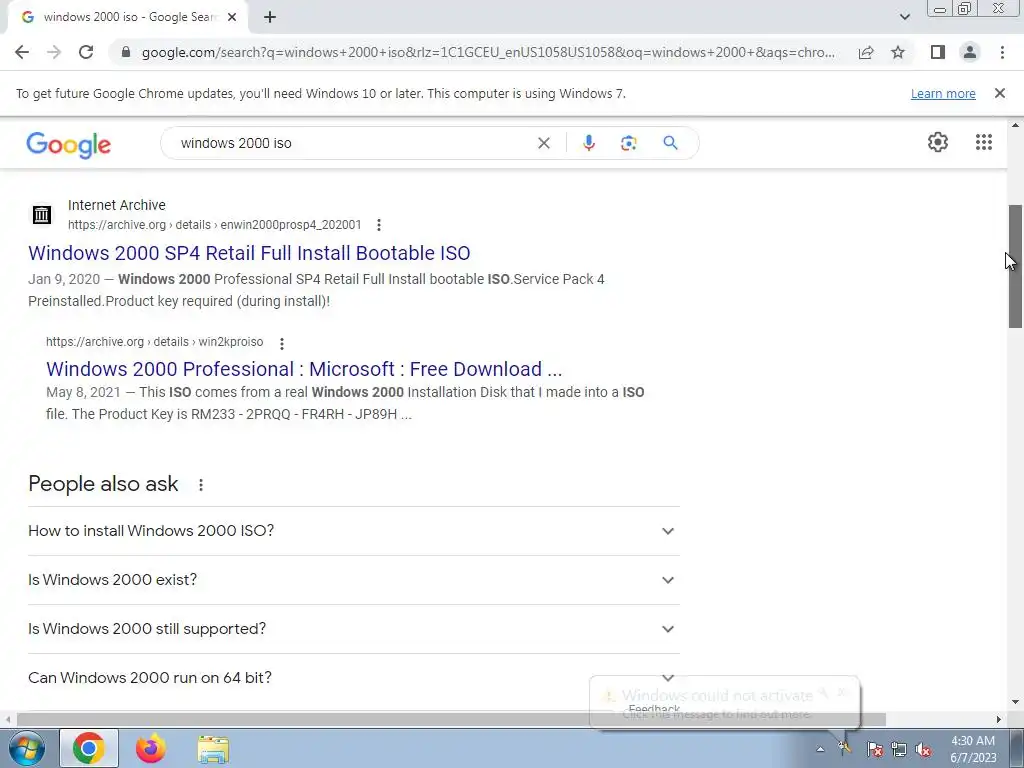Clear the search box text
Viewport: 1024px width, 768px height.
[543, 143]
